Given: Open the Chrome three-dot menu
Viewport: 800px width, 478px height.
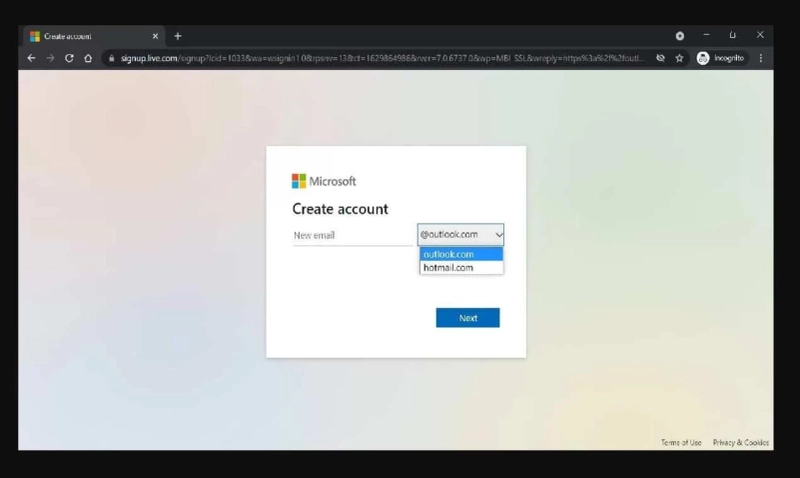Looking at the screenshot, I should (761, 58).
